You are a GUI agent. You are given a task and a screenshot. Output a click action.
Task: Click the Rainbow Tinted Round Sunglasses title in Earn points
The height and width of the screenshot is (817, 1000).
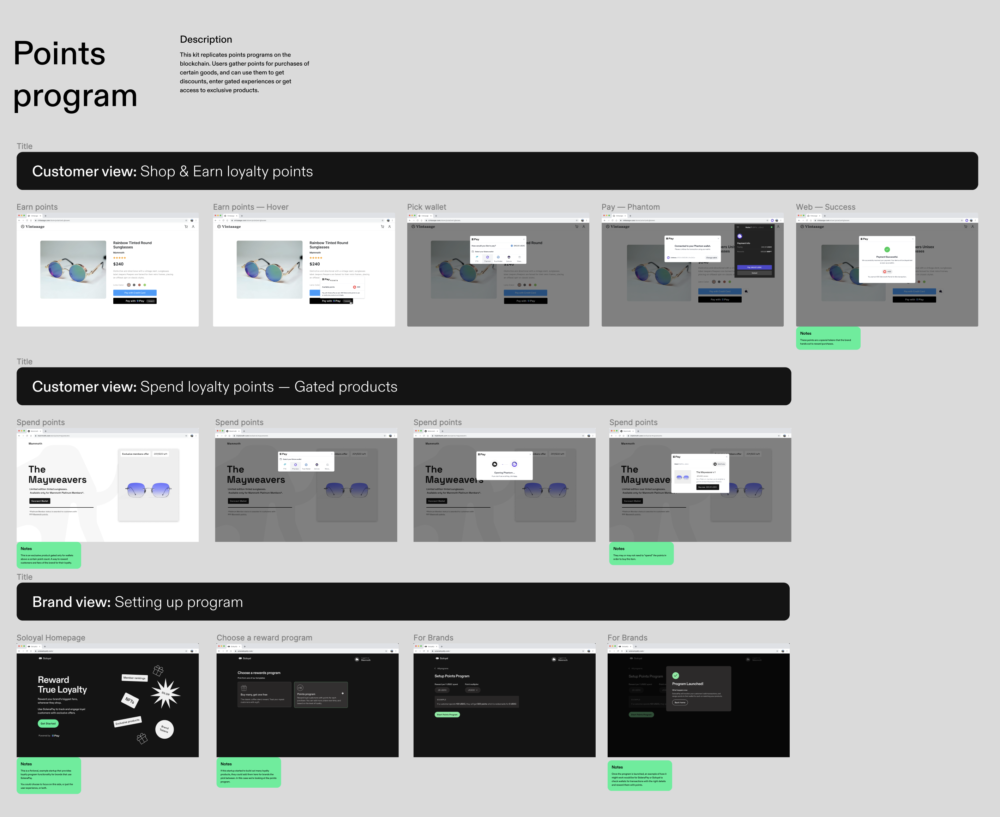point(133,245)
